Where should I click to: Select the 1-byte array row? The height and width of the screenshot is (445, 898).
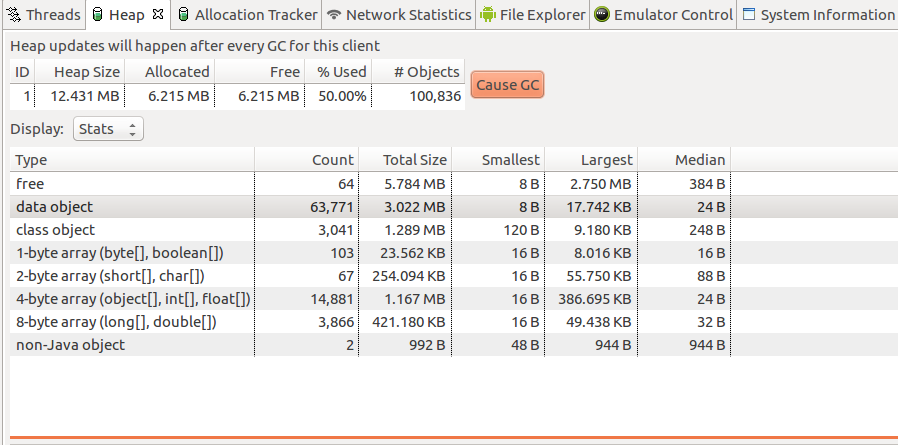coord(454,253)
